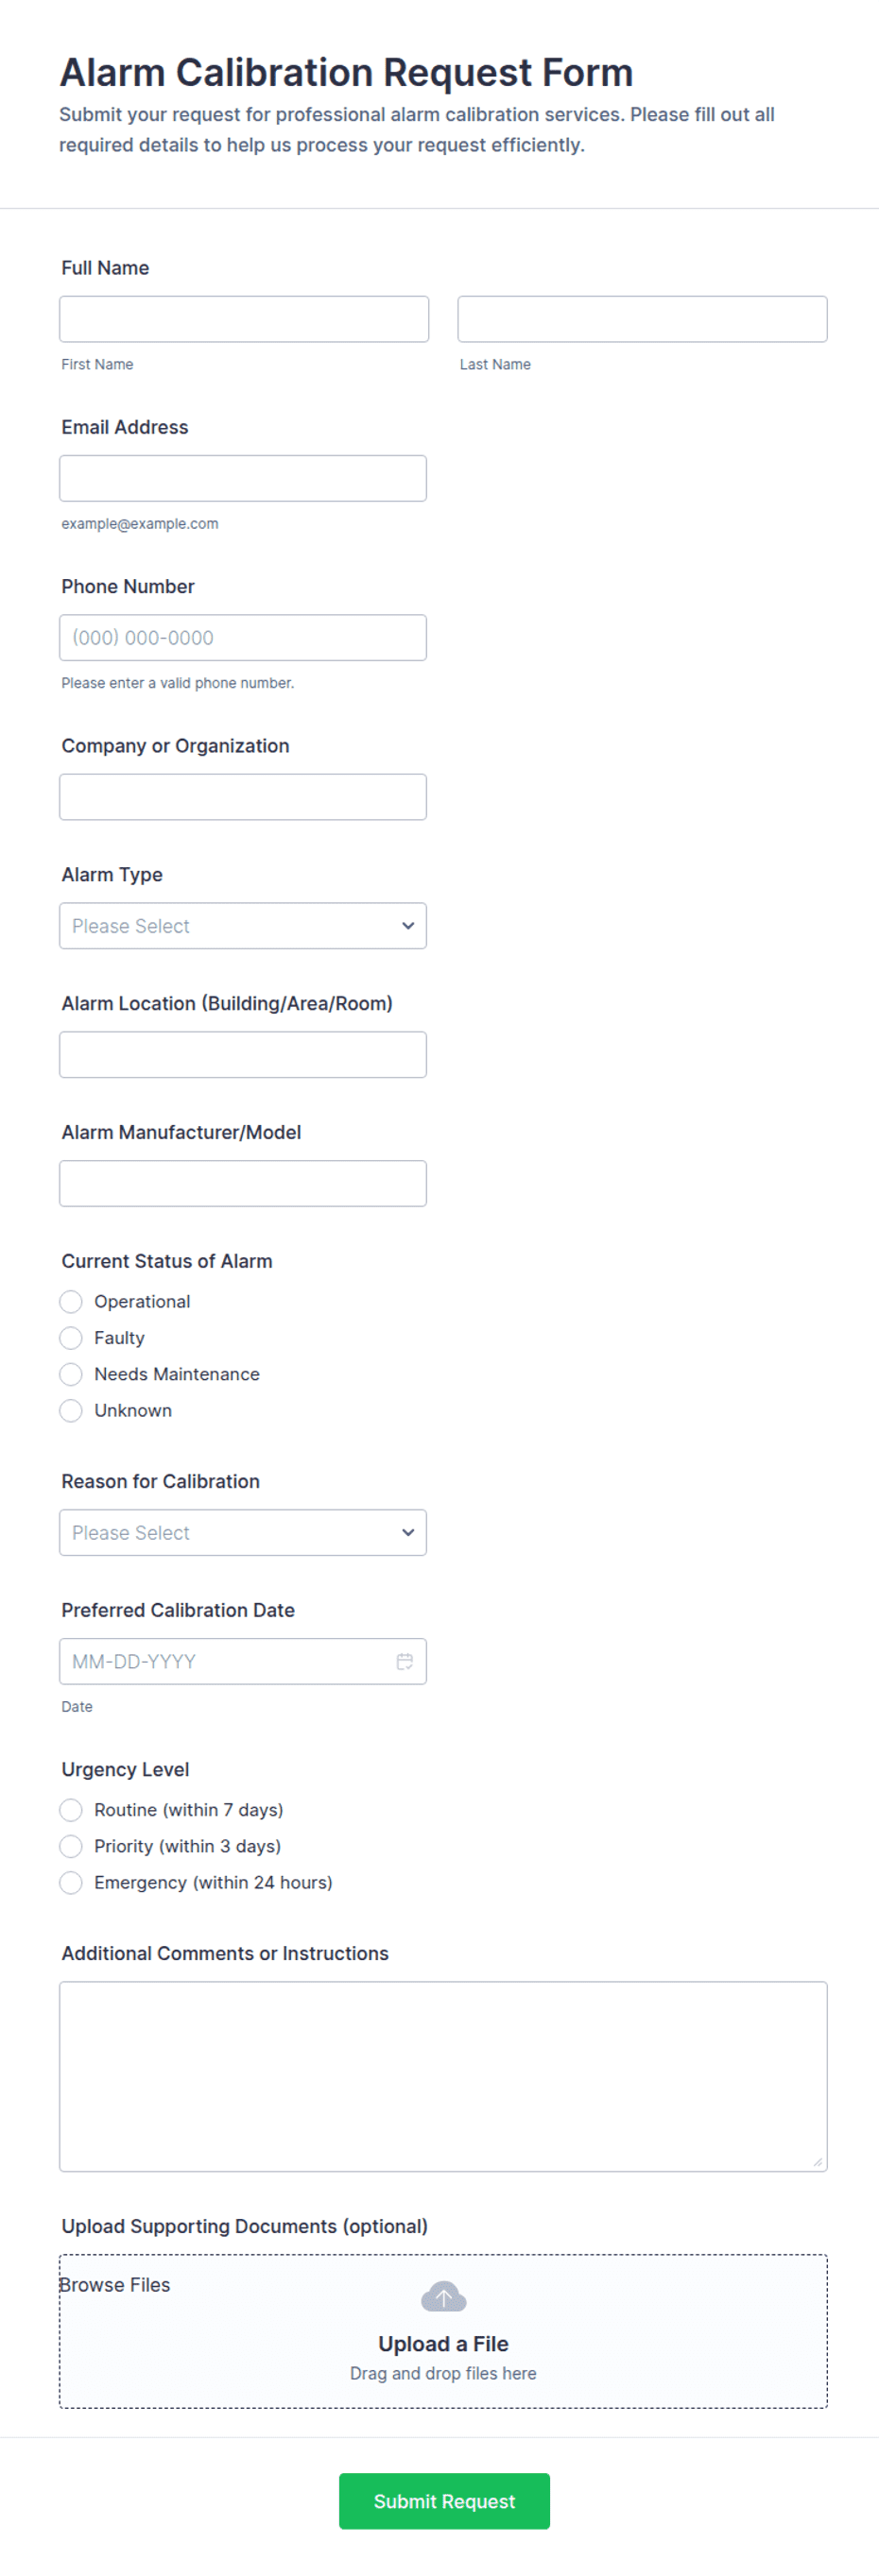Choose Faulty as current alarm status

point(71,1338)
